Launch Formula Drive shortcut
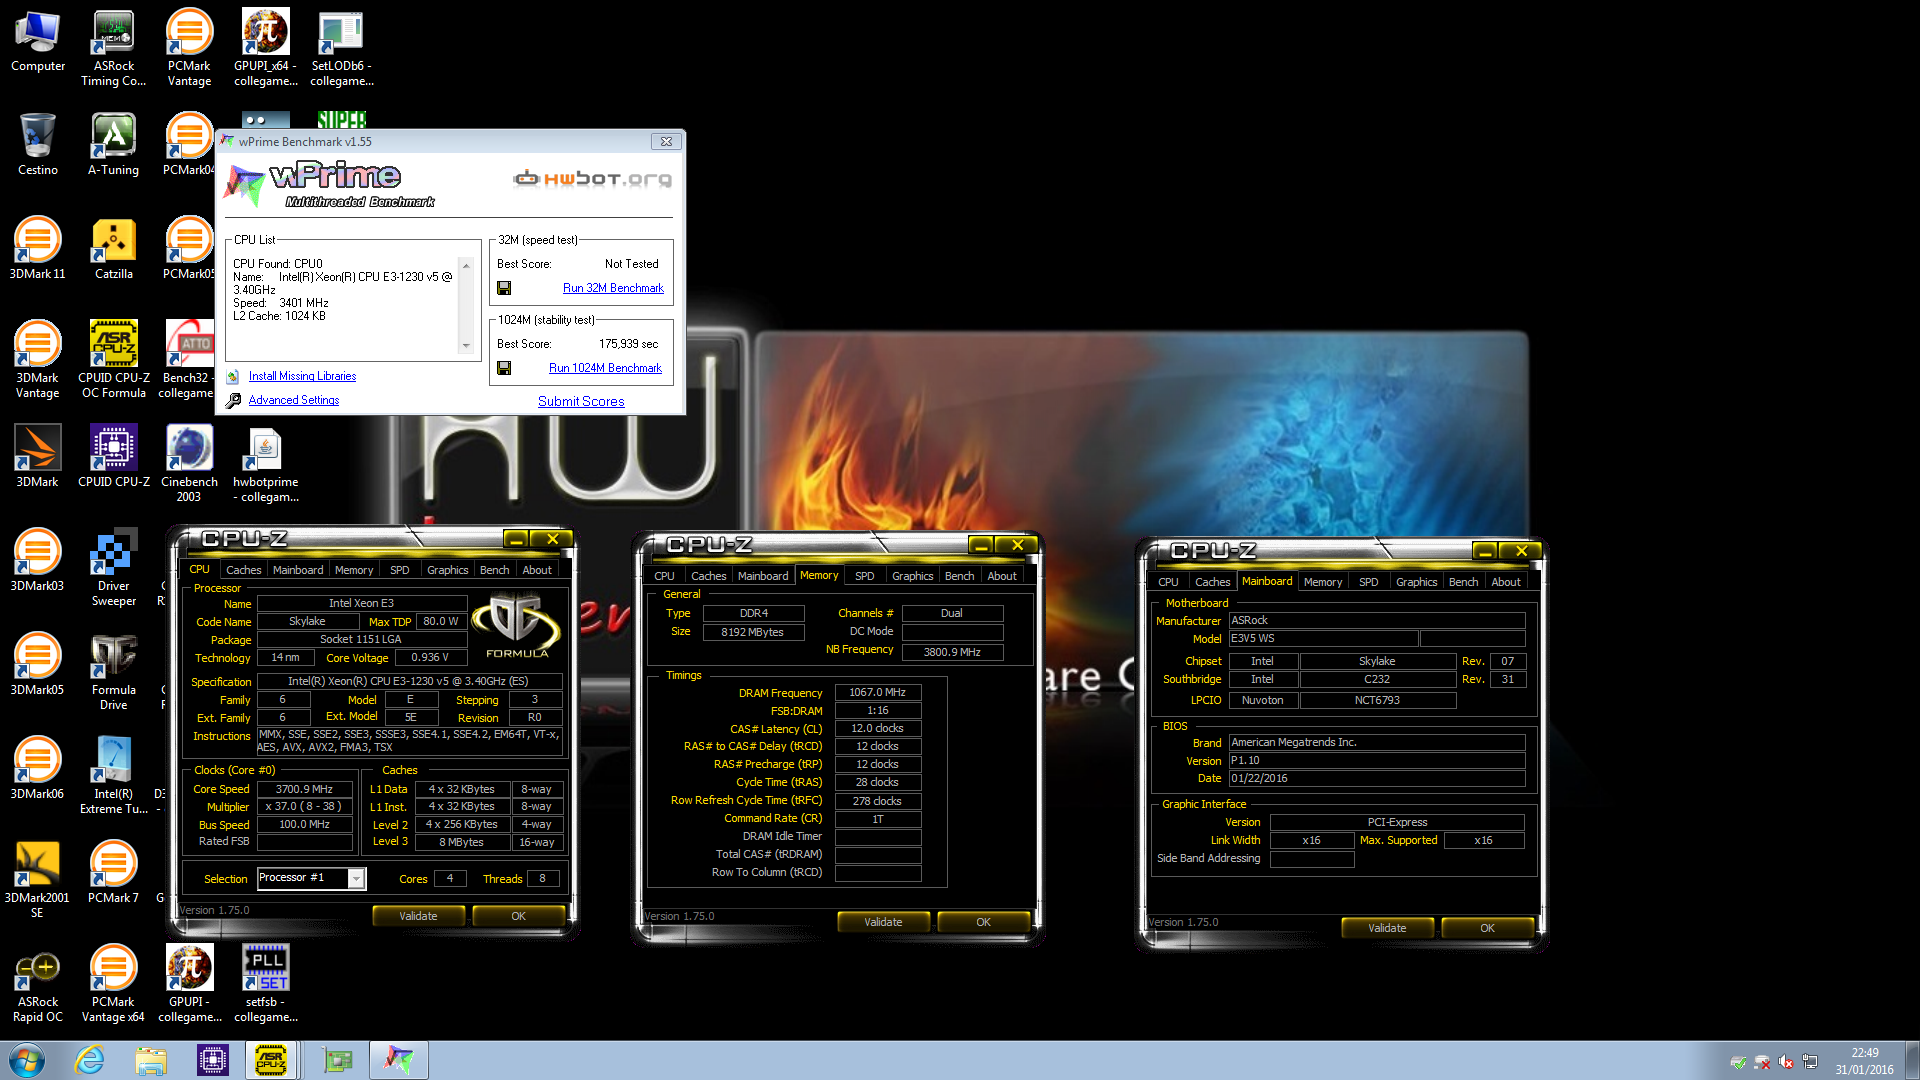Image resolution: width=1920 pixels, height=1080 pixels. pos(114,672)
